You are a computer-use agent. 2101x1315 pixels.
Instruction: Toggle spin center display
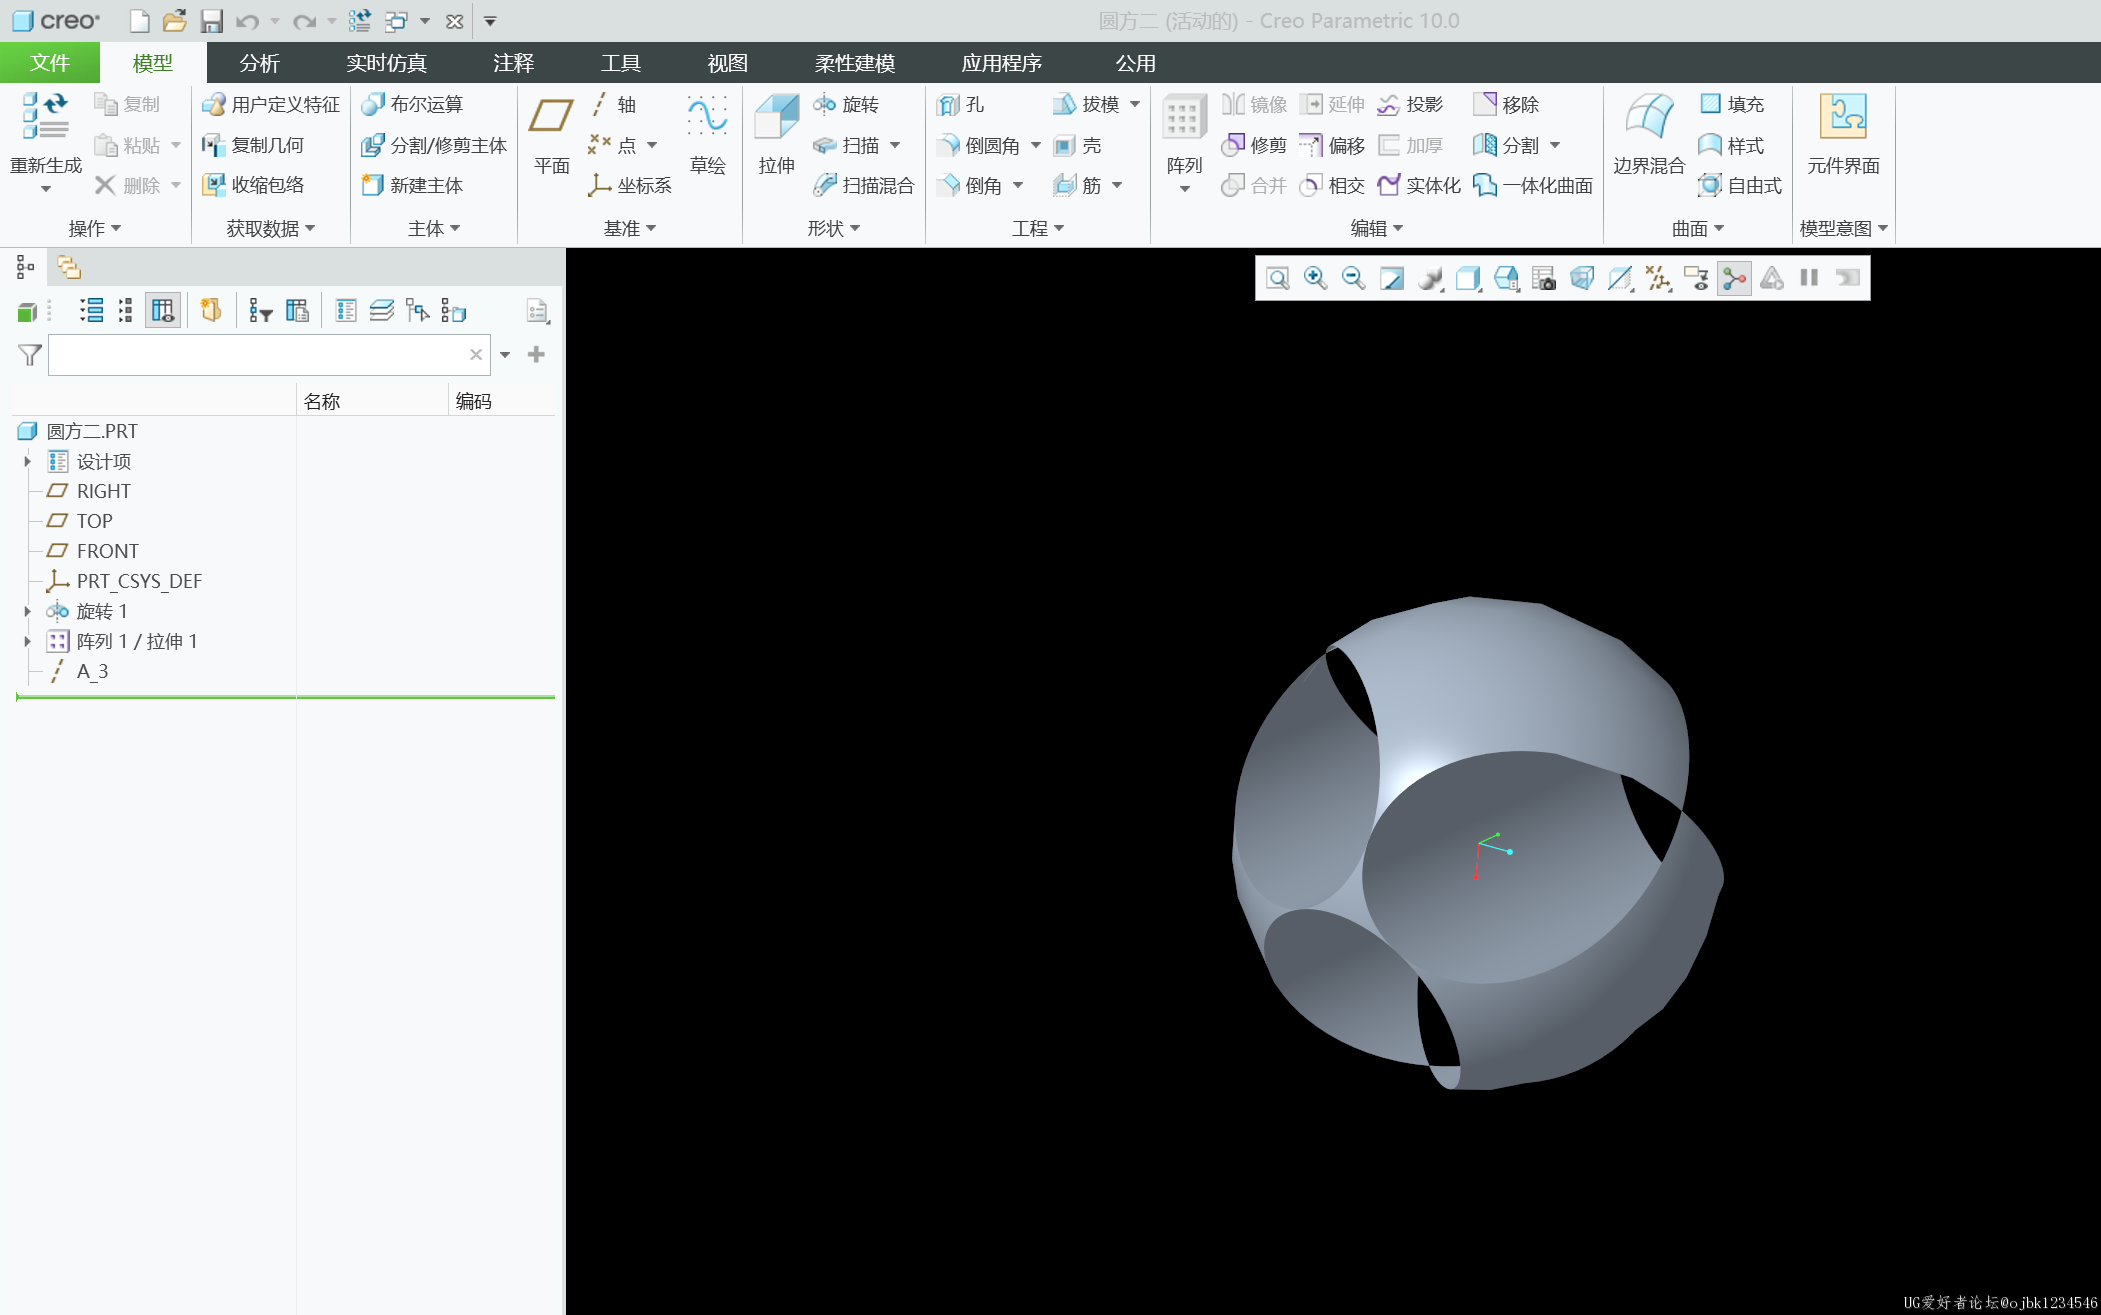pyautogui.click(x=1734, y=278)
